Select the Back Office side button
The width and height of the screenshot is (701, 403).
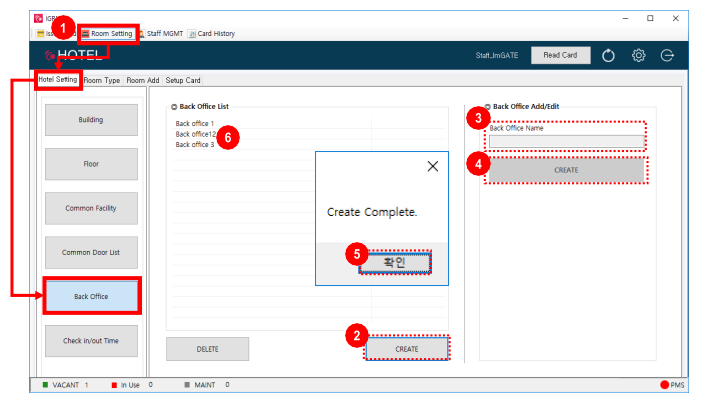pyautogui.click(x=92, y=297)
